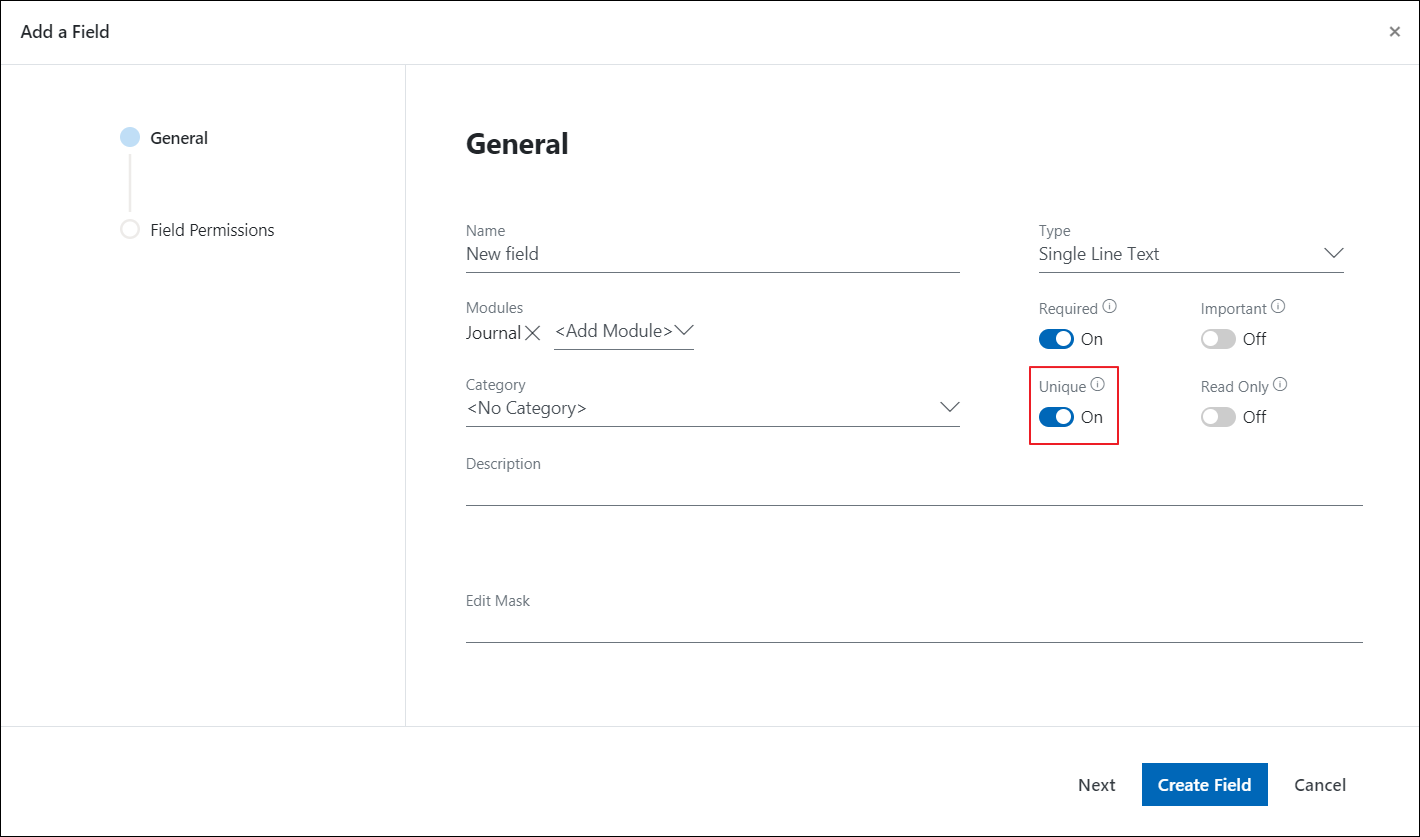Open the Type dropdown Single Line Text

(x=1191, y=254)
